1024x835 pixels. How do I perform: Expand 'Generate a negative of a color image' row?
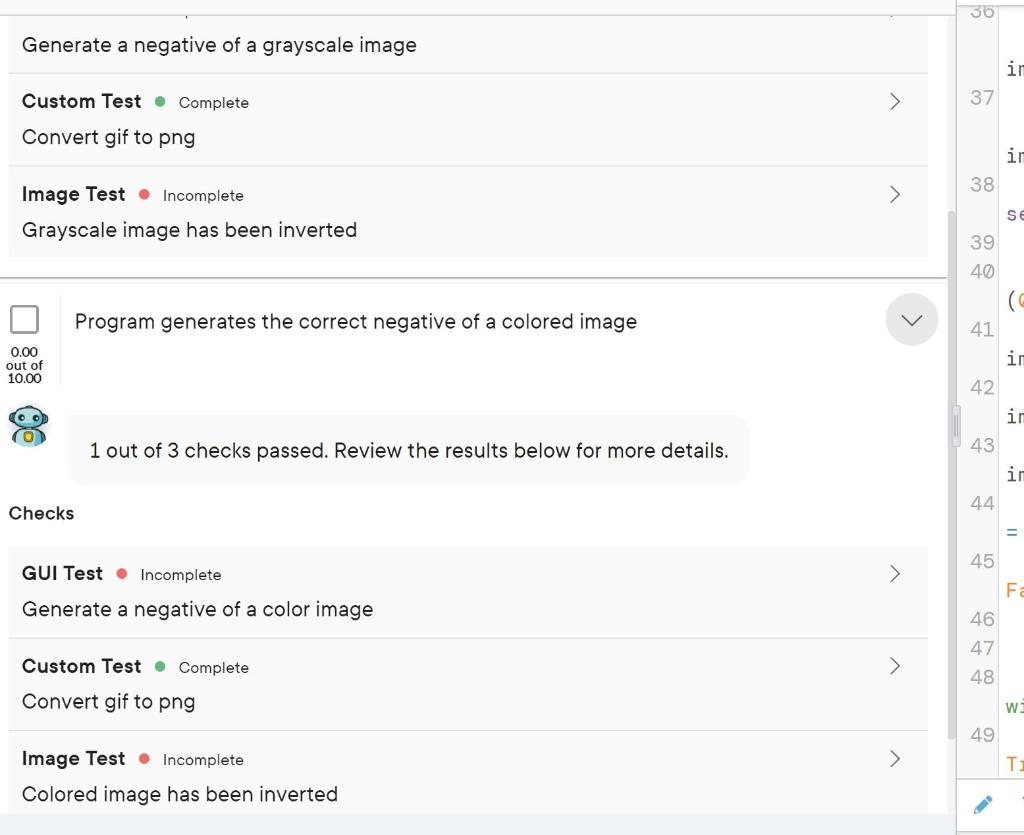(468, 591)
